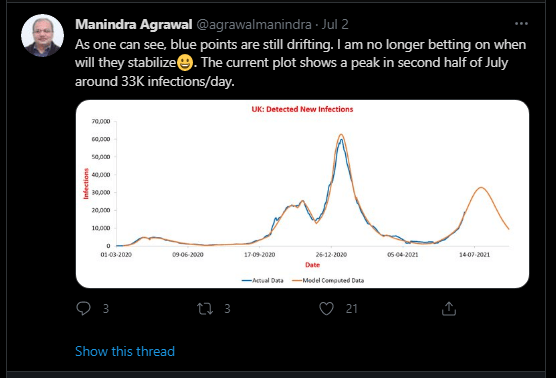Click the chart title UK: Detected New Infections

[302, 109]
